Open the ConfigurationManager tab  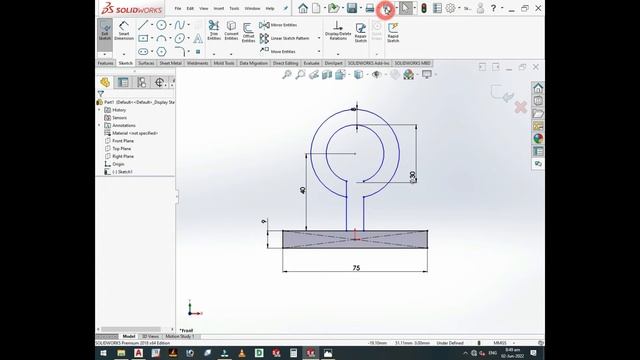141,82
